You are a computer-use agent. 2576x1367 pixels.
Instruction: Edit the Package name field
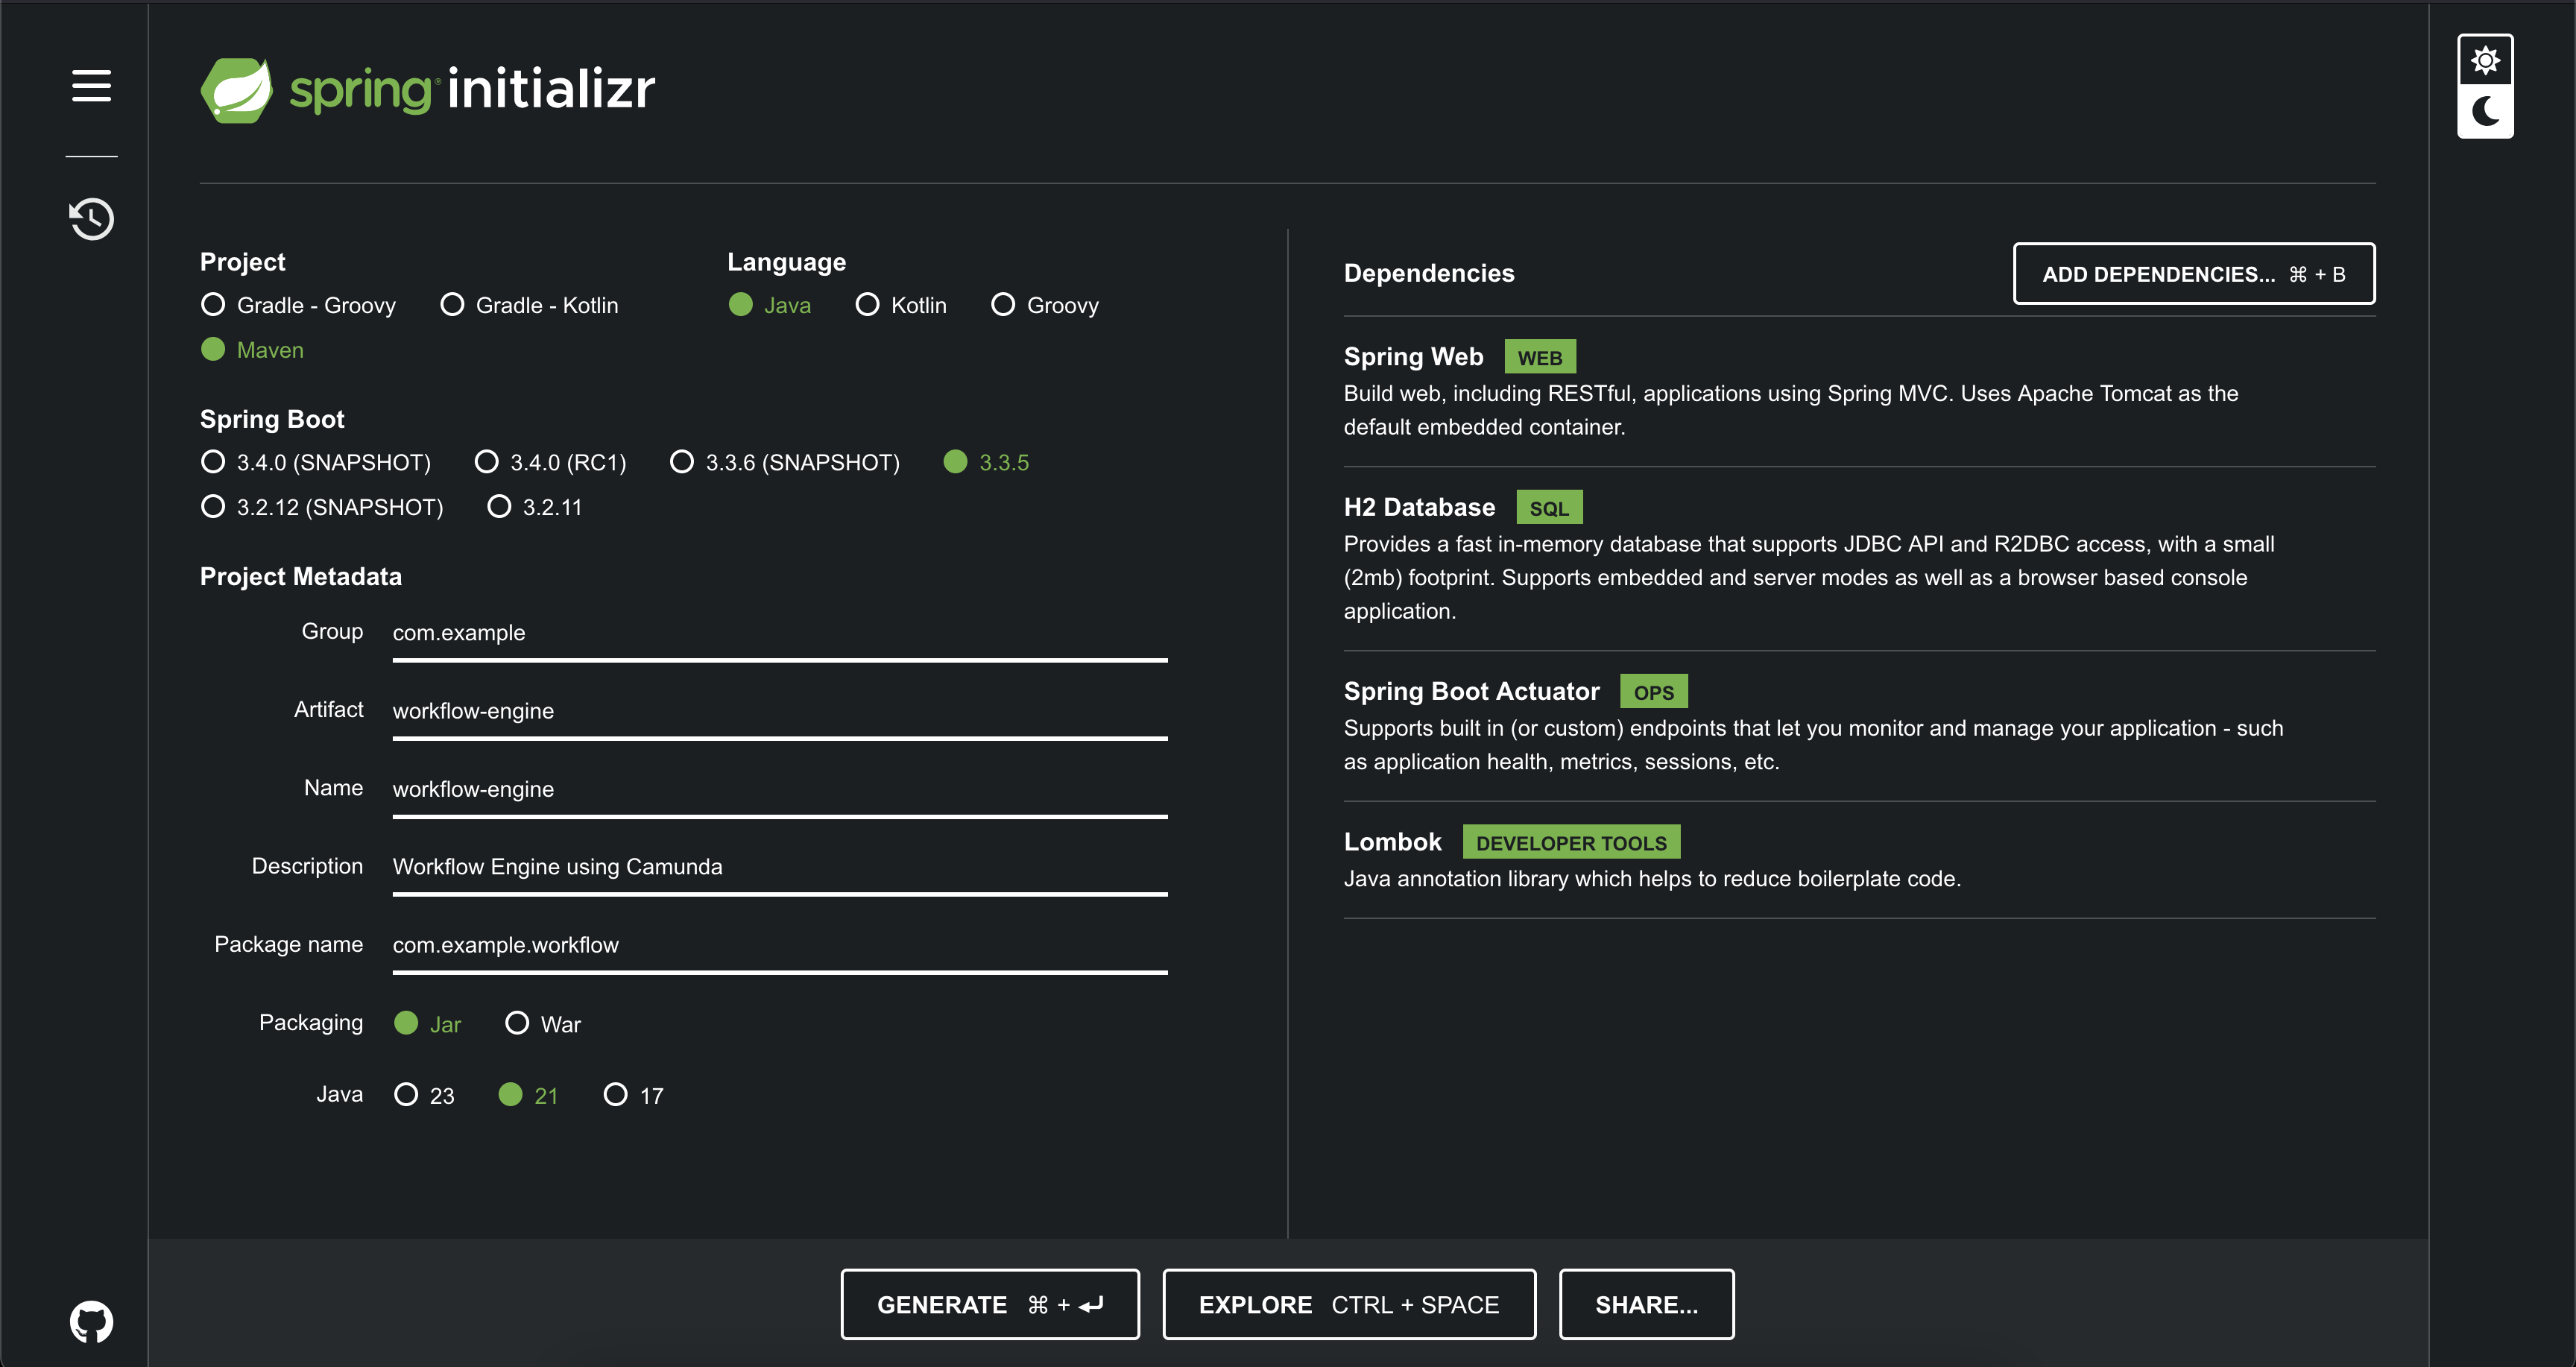tap(780, 946)
